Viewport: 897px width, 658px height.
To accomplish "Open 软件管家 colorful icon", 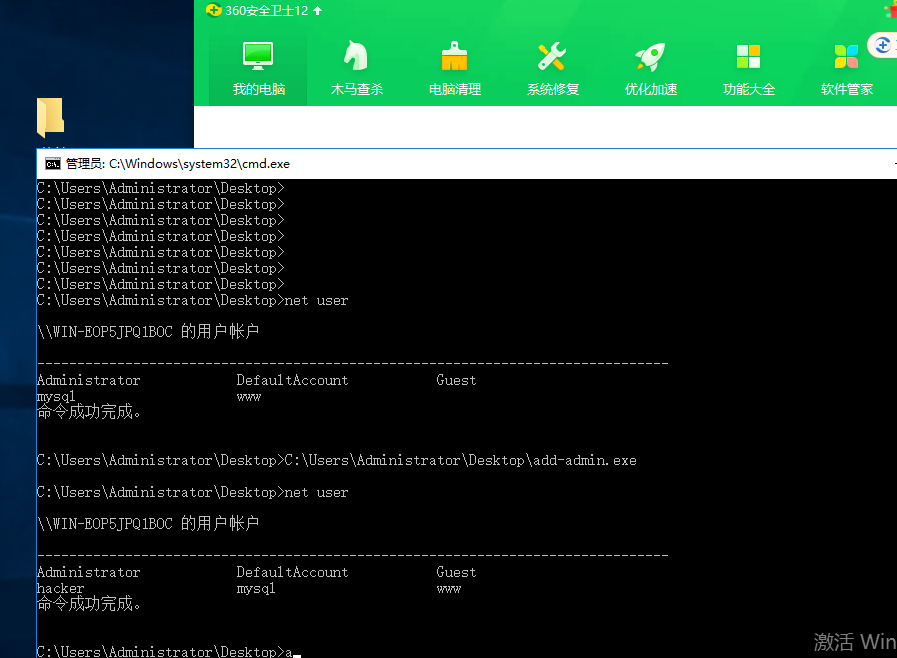I will [846, 56].
